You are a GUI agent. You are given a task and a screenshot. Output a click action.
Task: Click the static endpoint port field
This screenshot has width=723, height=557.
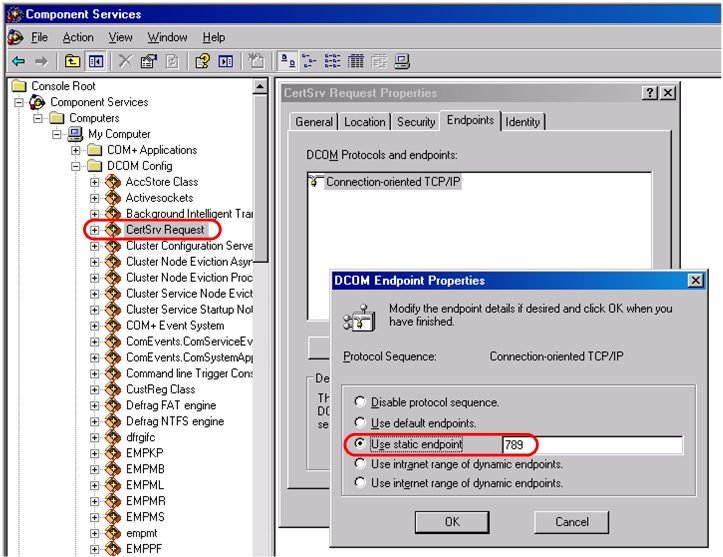pyautogui.click(x=590, y=444)
